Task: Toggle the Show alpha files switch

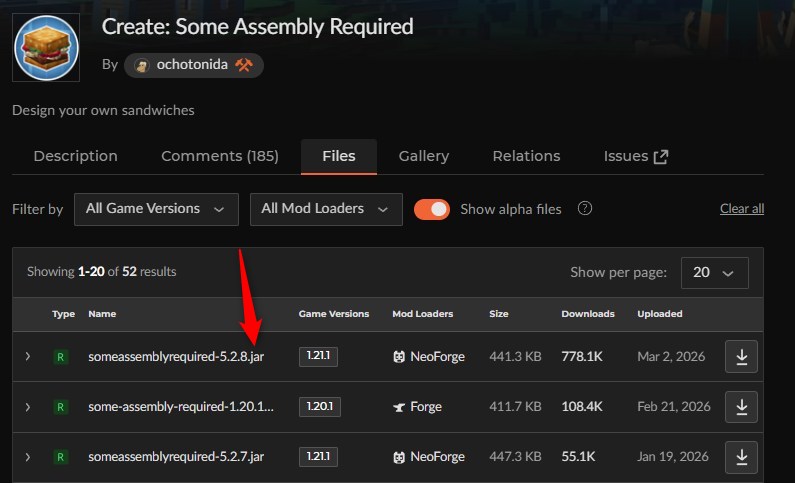Action: (x=431, y=209)
